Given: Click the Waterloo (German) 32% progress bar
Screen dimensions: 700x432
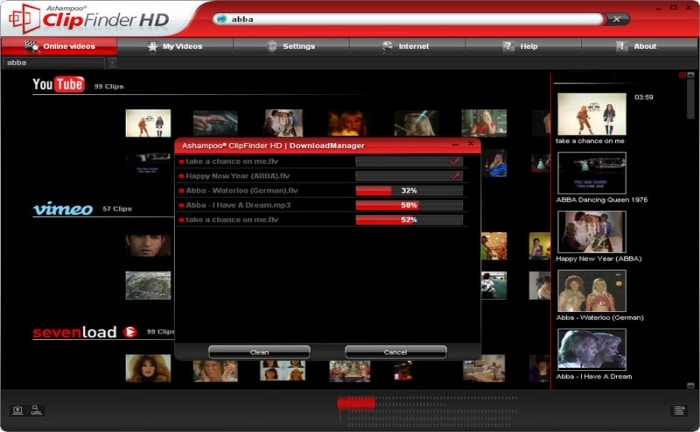Looking at the screenshot, I should tap(409, 191).
